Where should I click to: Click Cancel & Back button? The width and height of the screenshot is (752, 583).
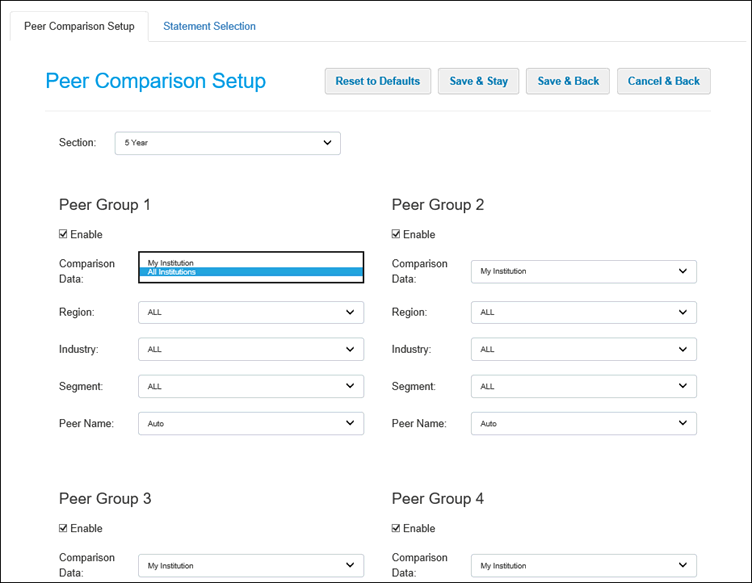tap(663, 81)
